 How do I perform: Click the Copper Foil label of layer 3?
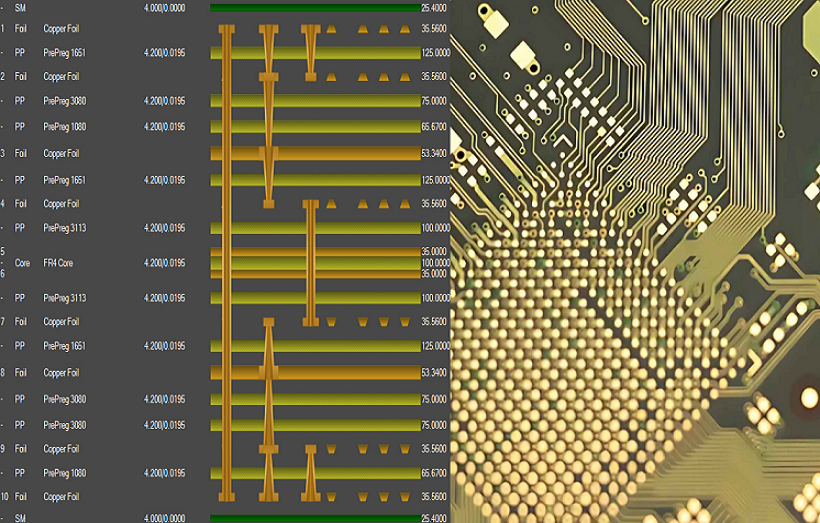click(61, 154)
